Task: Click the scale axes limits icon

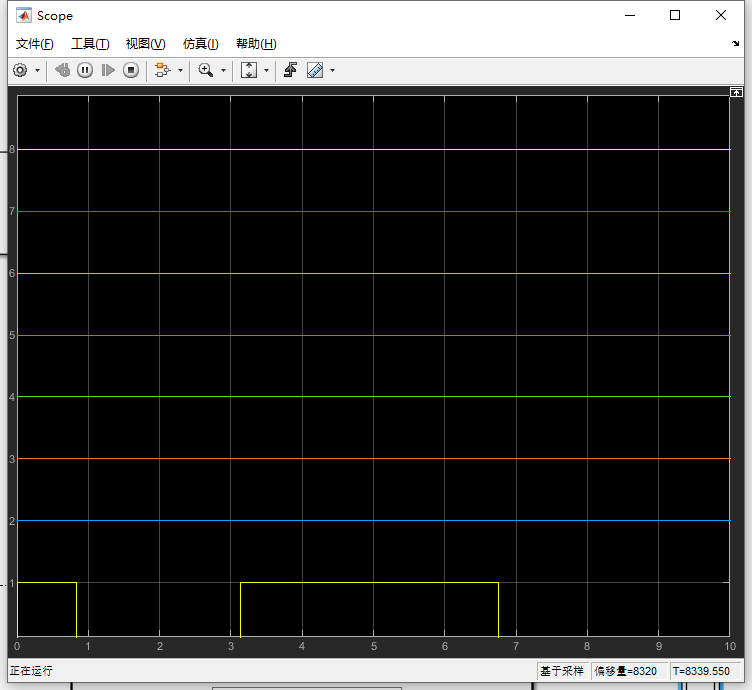Action: tap(249, 70)
